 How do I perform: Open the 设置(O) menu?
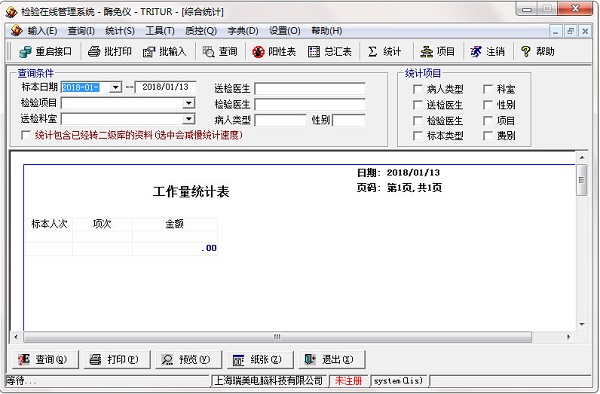285,31
